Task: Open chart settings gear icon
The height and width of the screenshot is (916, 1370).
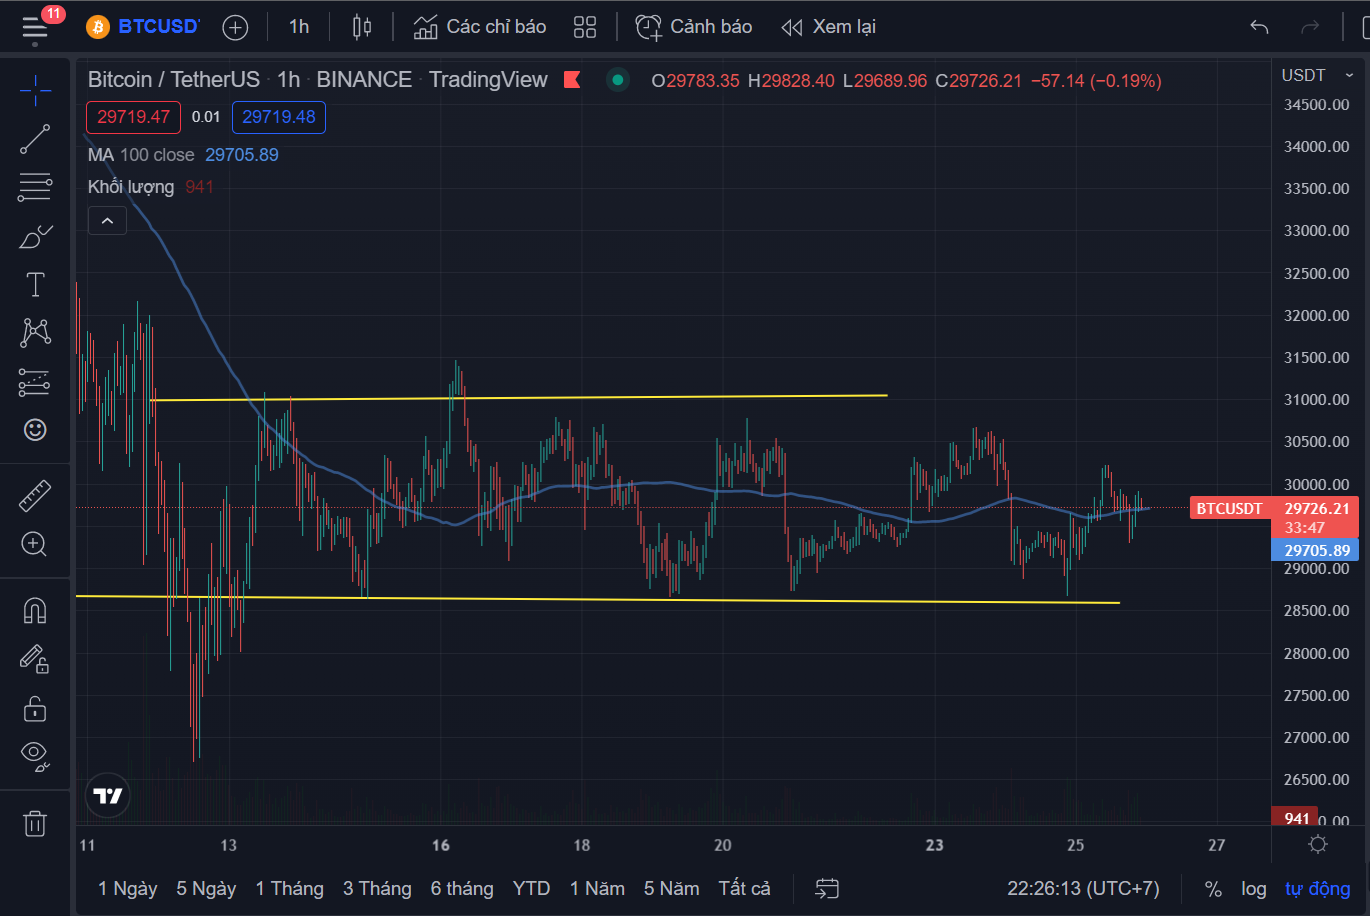Action: pyautogui.click(x=1318, y=845)
